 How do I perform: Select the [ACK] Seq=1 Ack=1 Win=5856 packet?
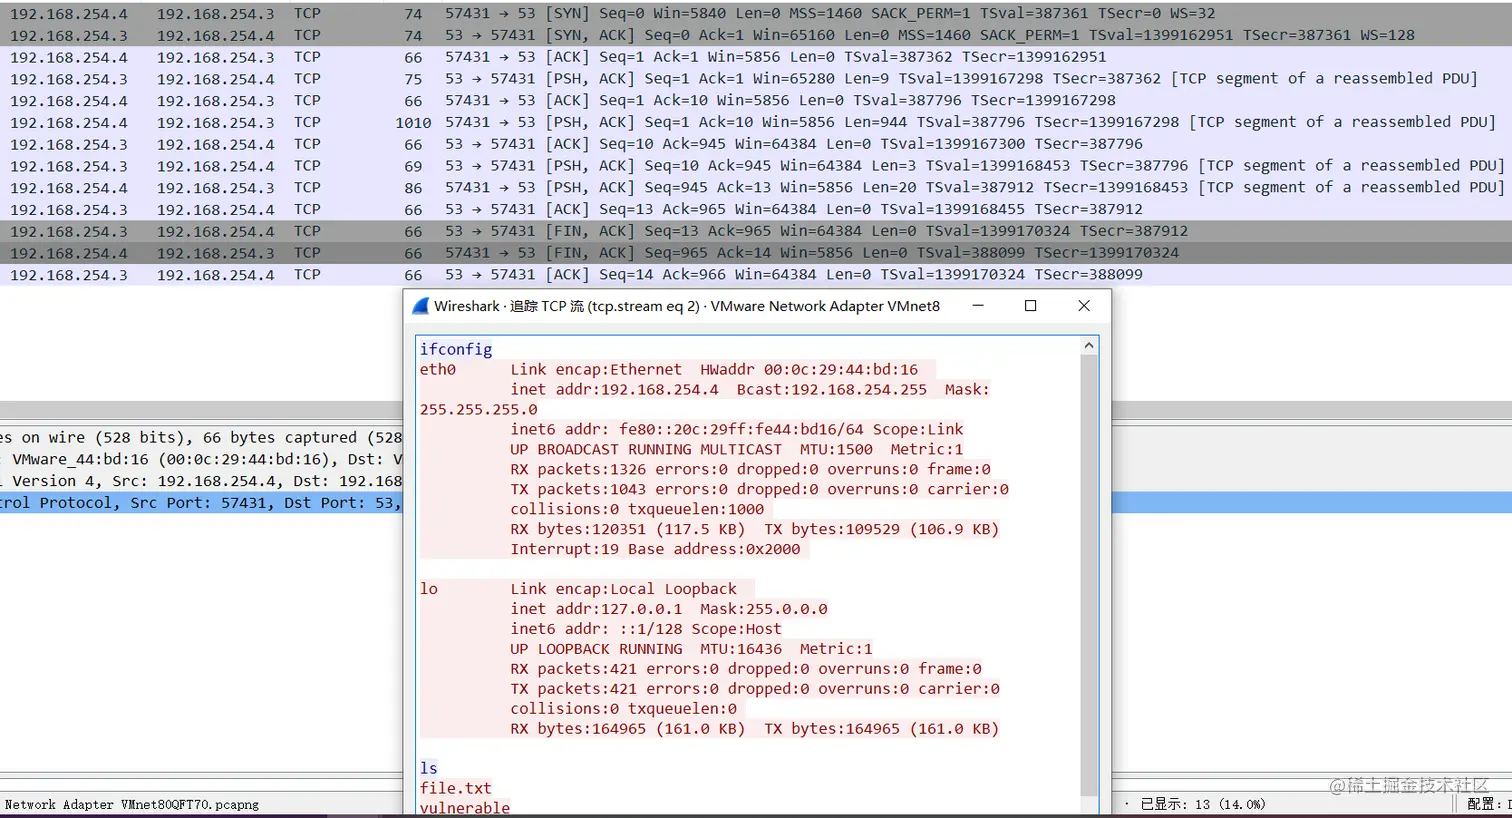756,57
